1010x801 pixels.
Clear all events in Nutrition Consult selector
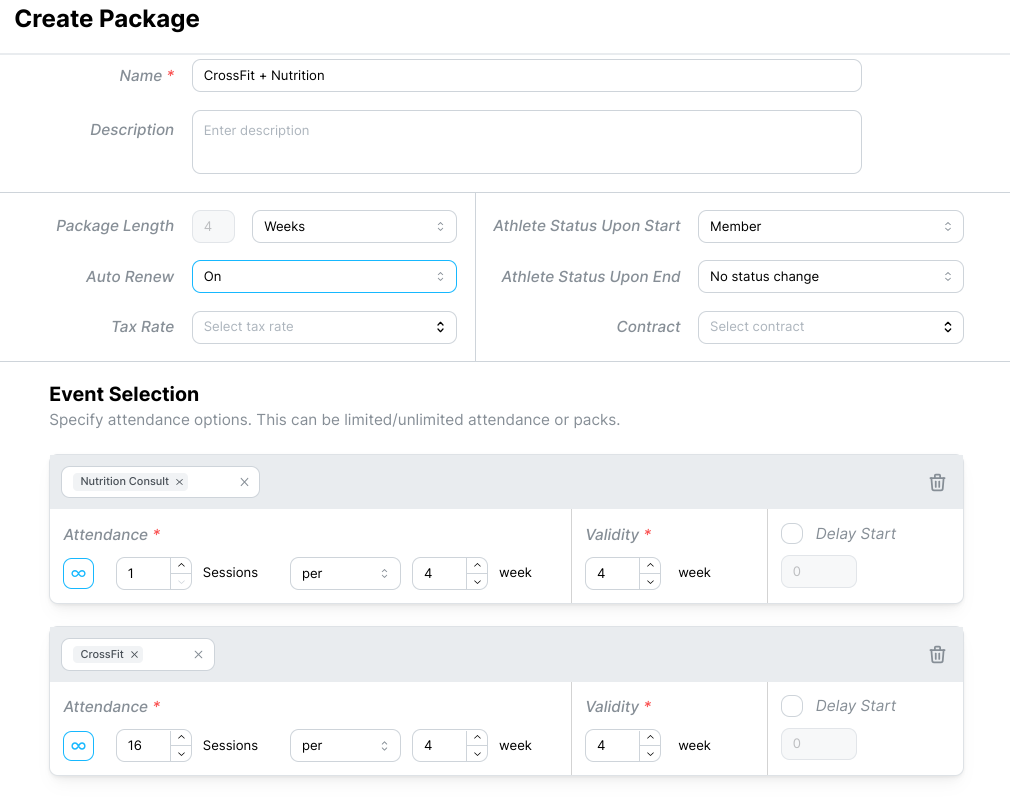coord(244,482)
